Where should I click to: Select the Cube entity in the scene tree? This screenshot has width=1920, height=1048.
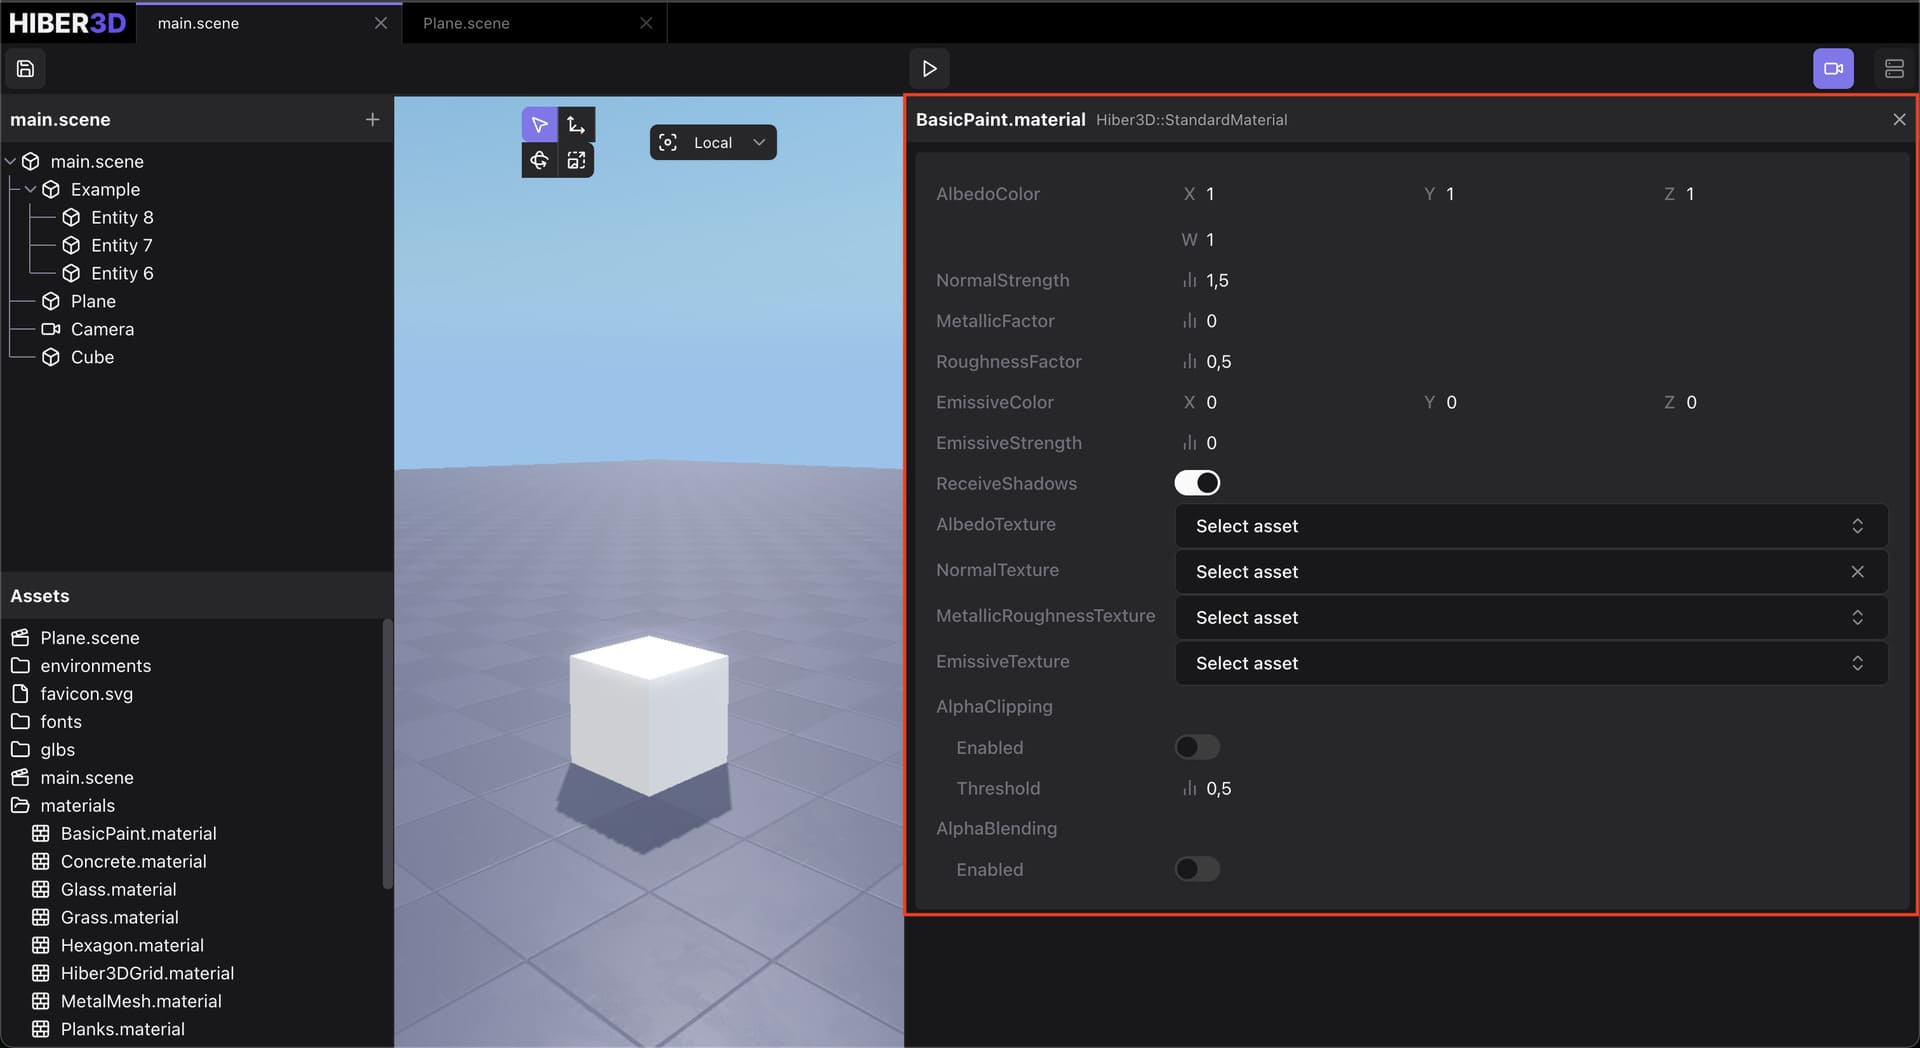(x=92, y=357)
